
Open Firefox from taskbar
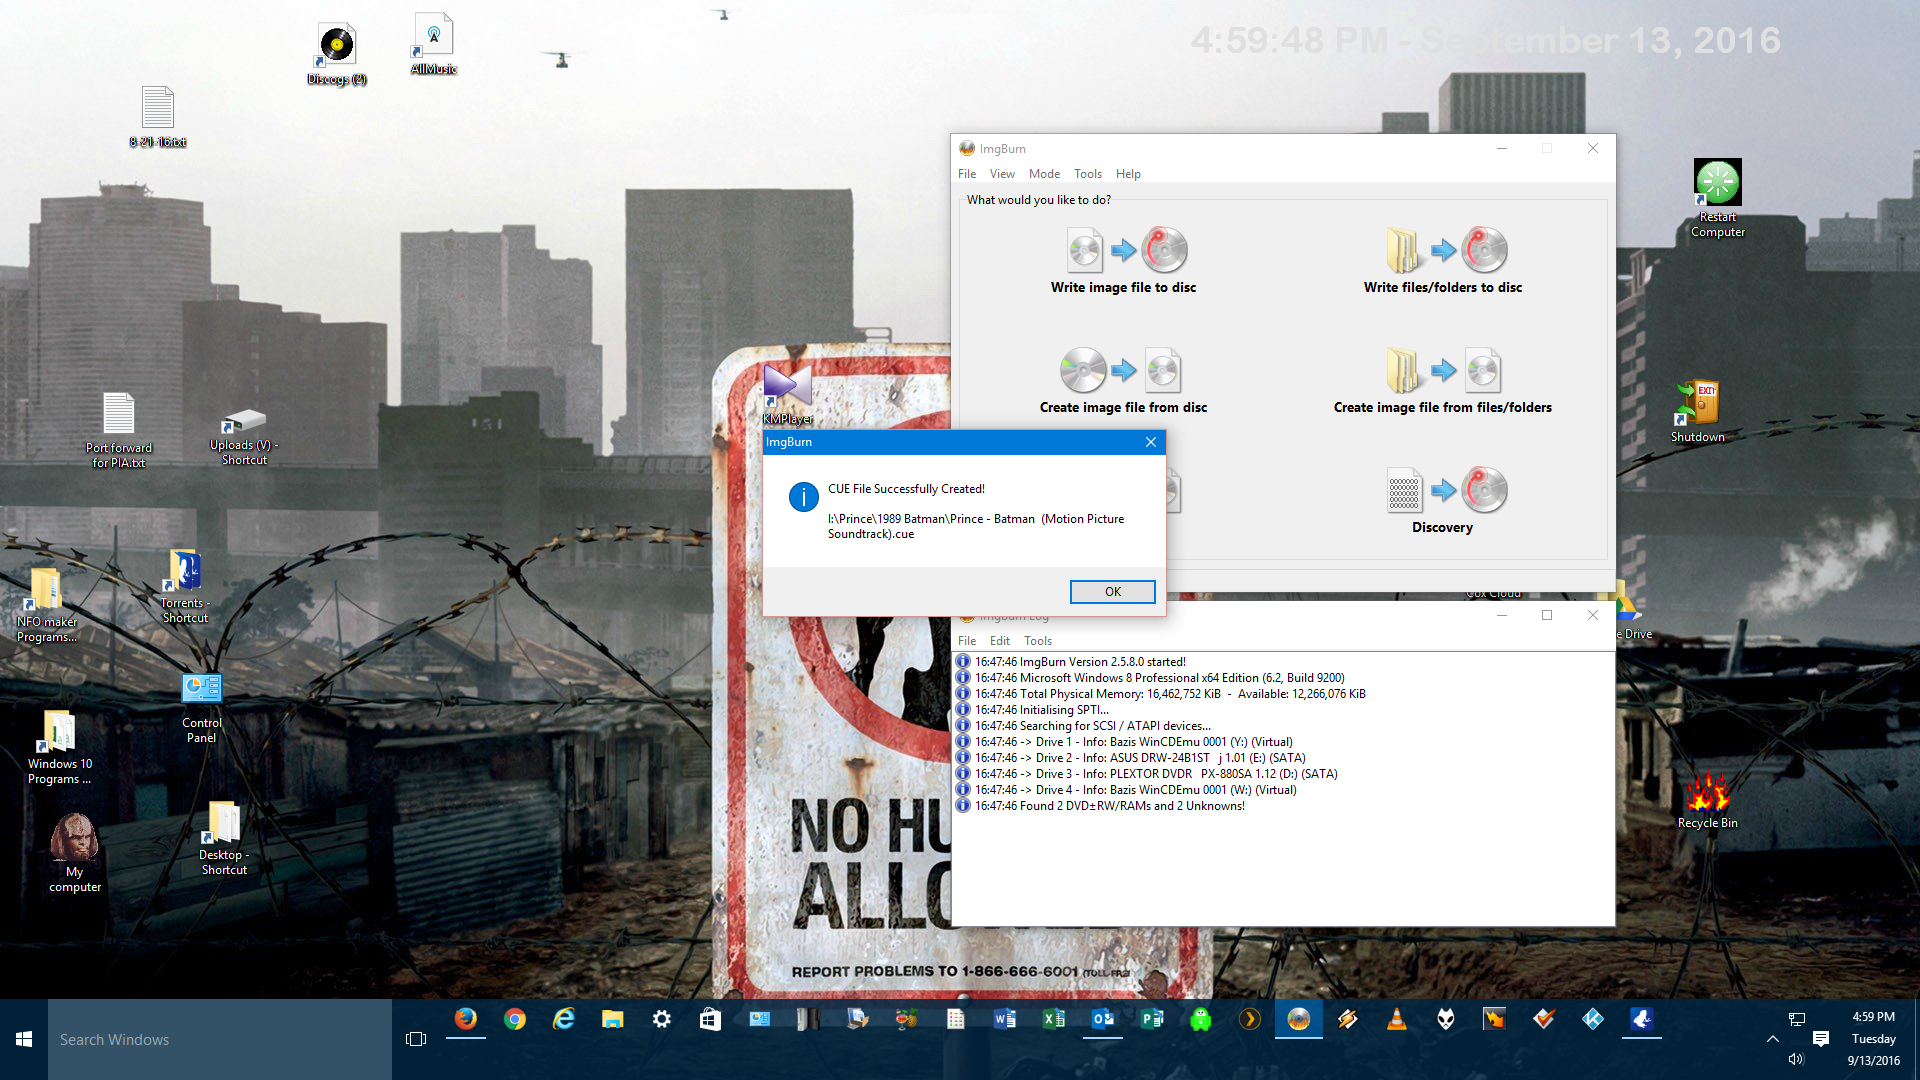point(465,1019)
